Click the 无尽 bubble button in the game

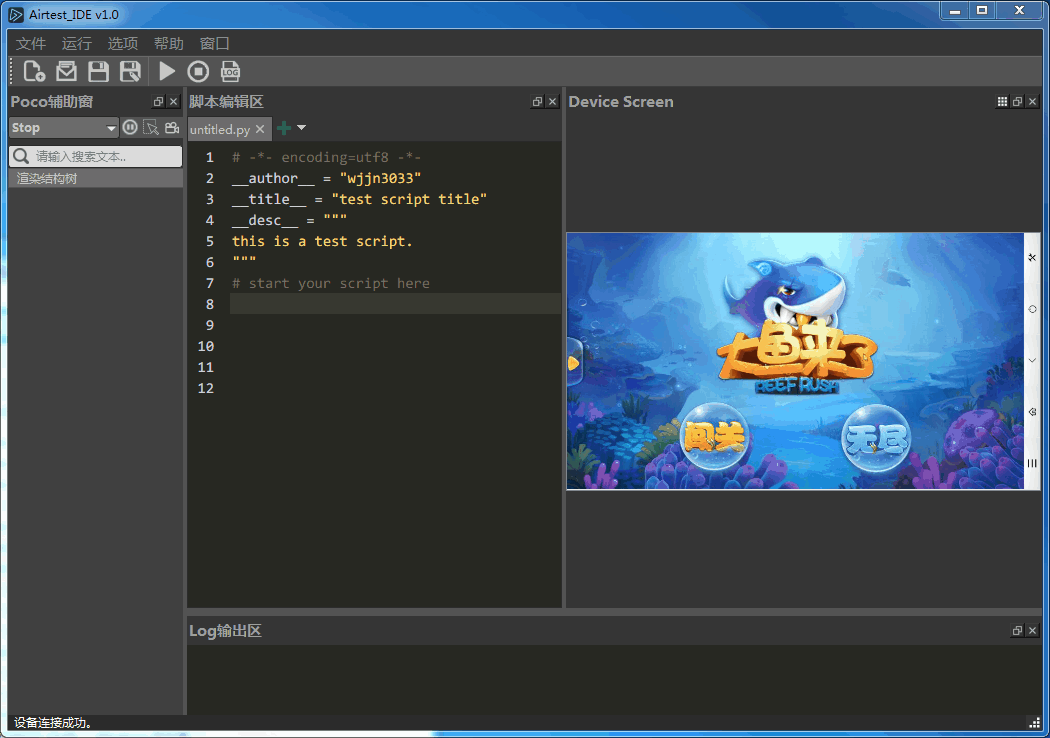(876, 439)
